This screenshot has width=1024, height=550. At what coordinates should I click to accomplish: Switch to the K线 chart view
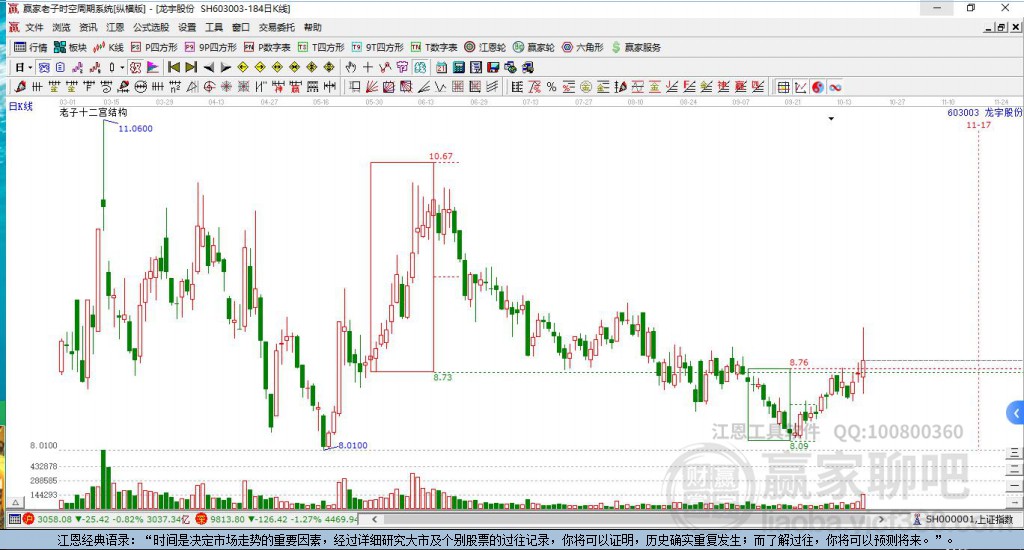108,47
